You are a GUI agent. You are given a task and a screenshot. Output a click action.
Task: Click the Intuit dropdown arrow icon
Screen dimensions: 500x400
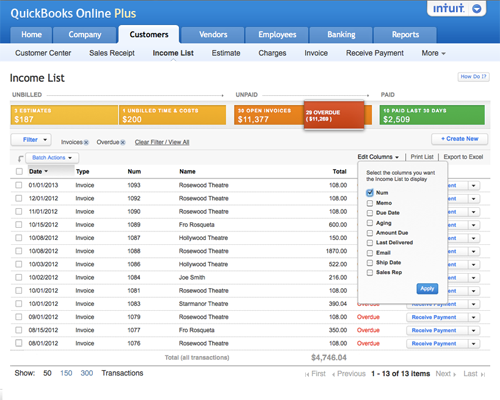[477, 9]
